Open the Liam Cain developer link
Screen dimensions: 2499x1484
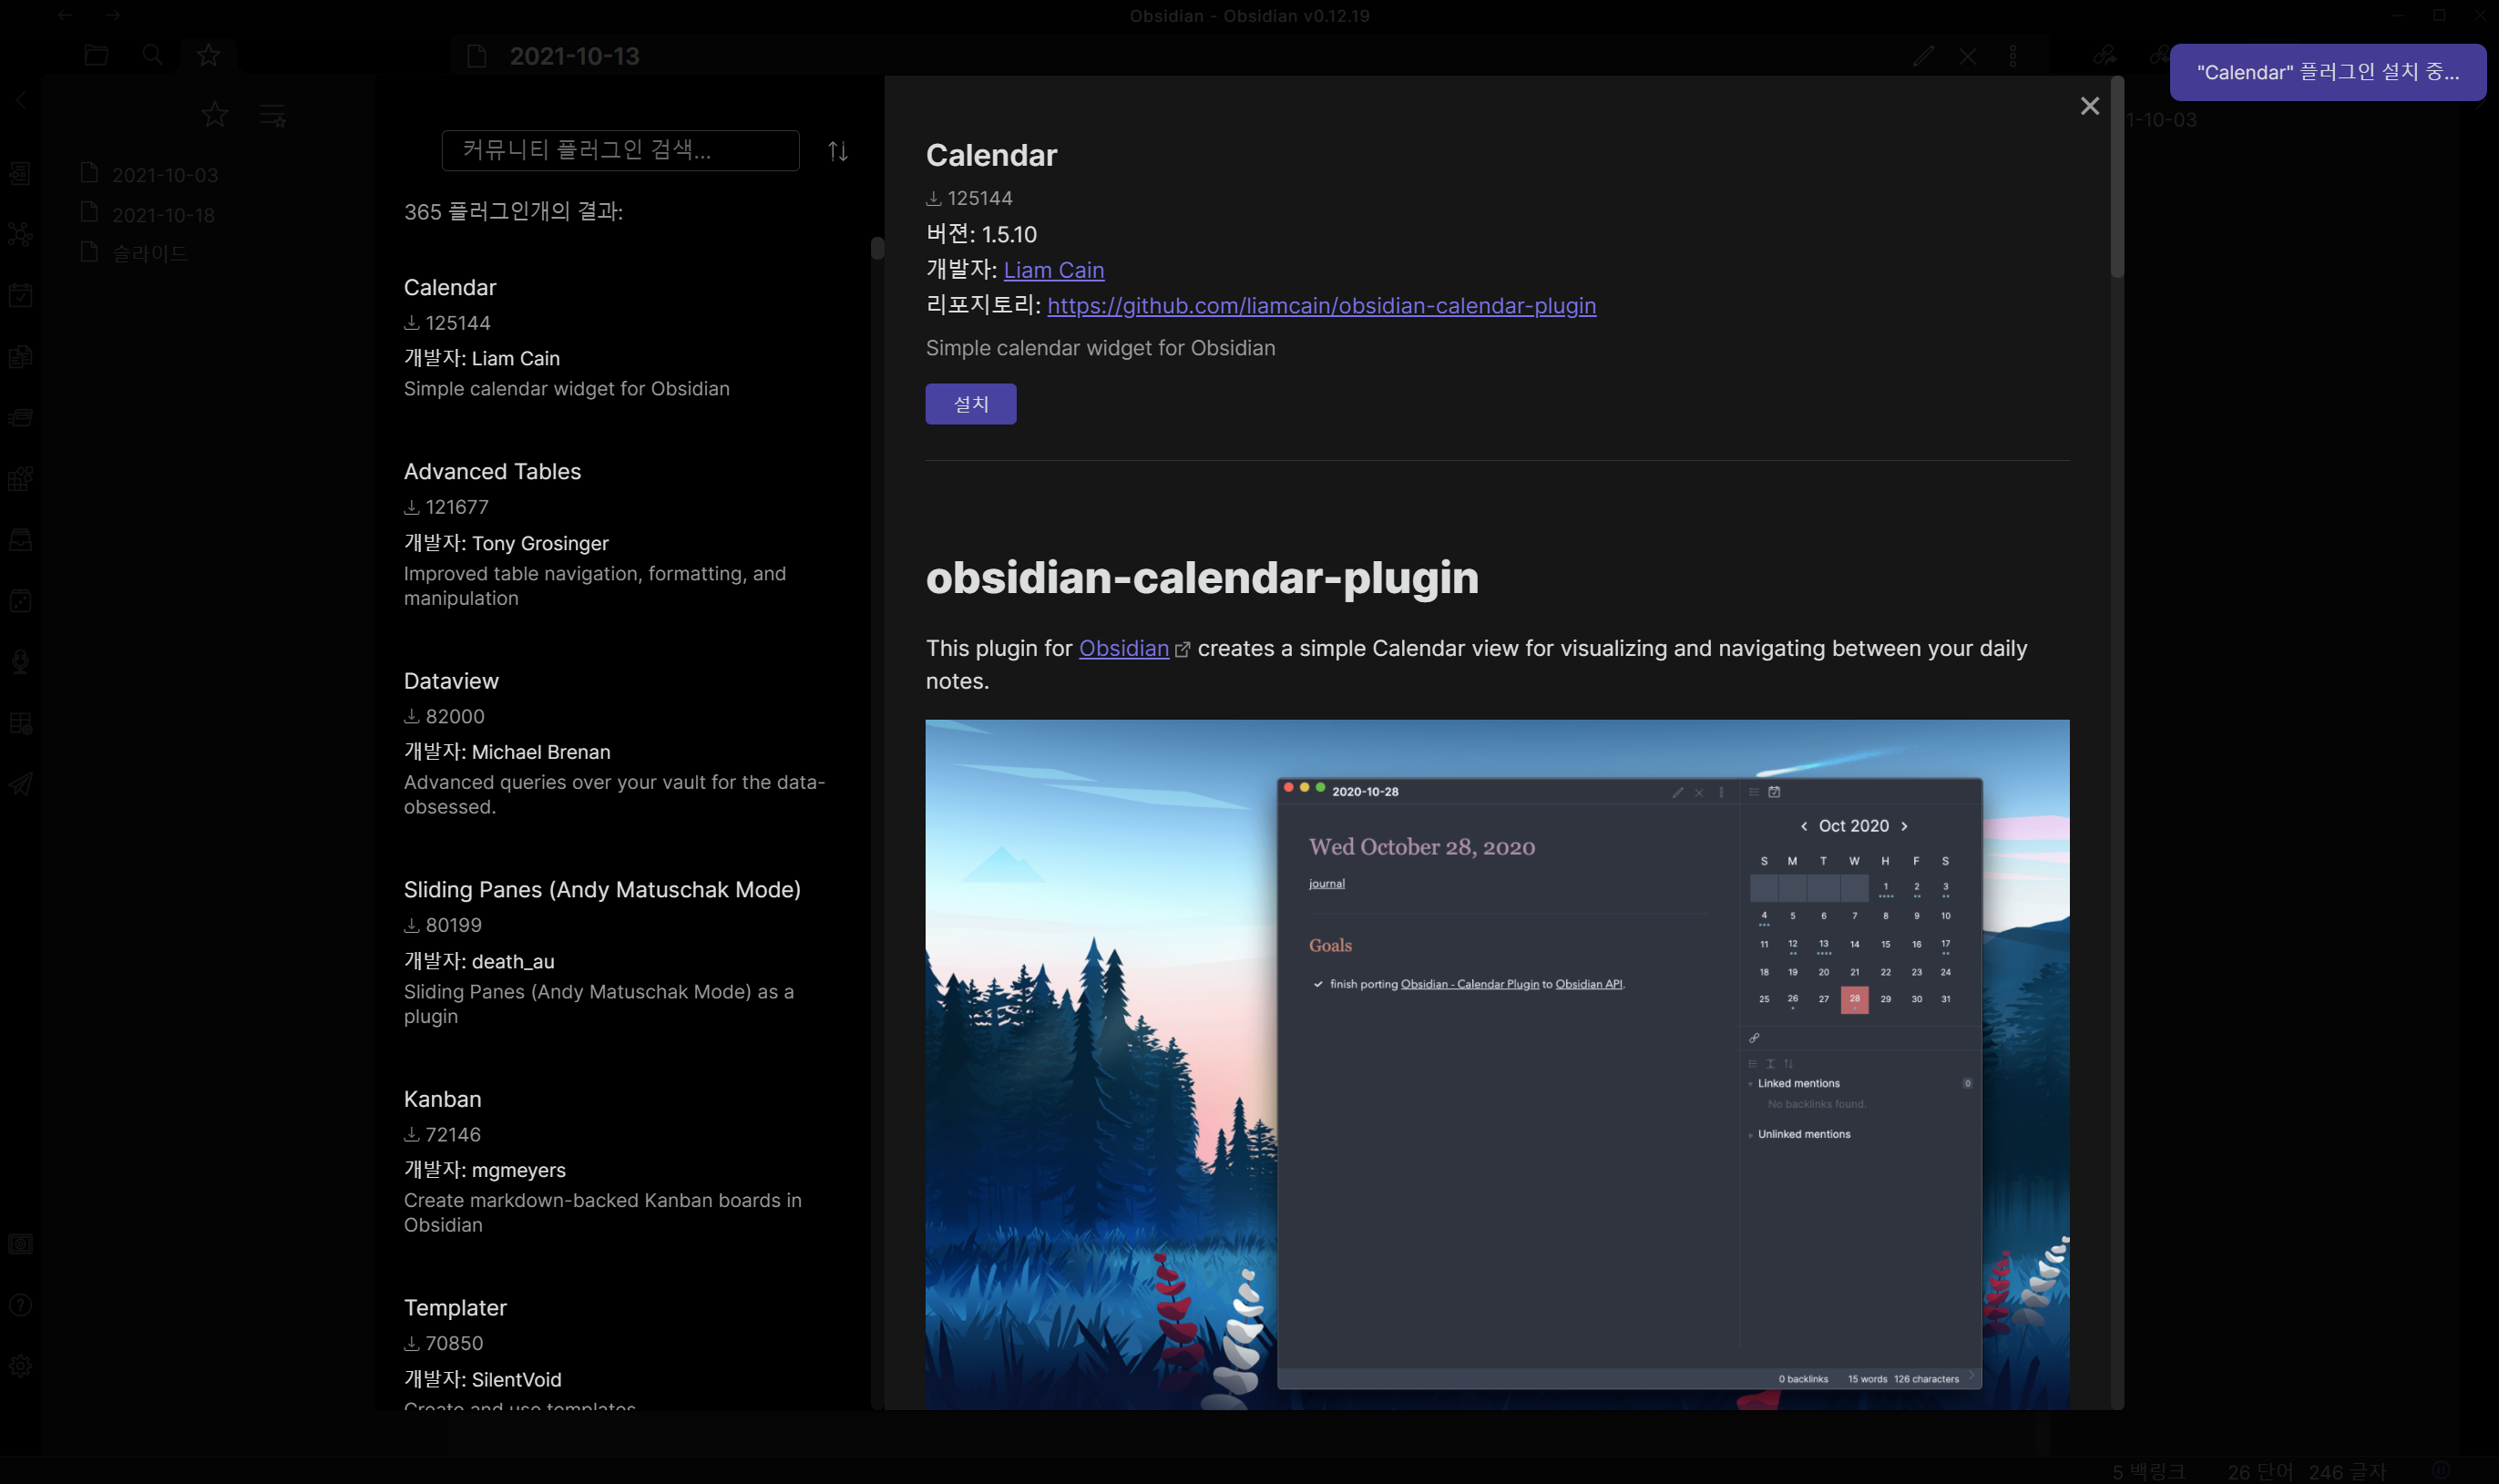(x=1053, y=270)
